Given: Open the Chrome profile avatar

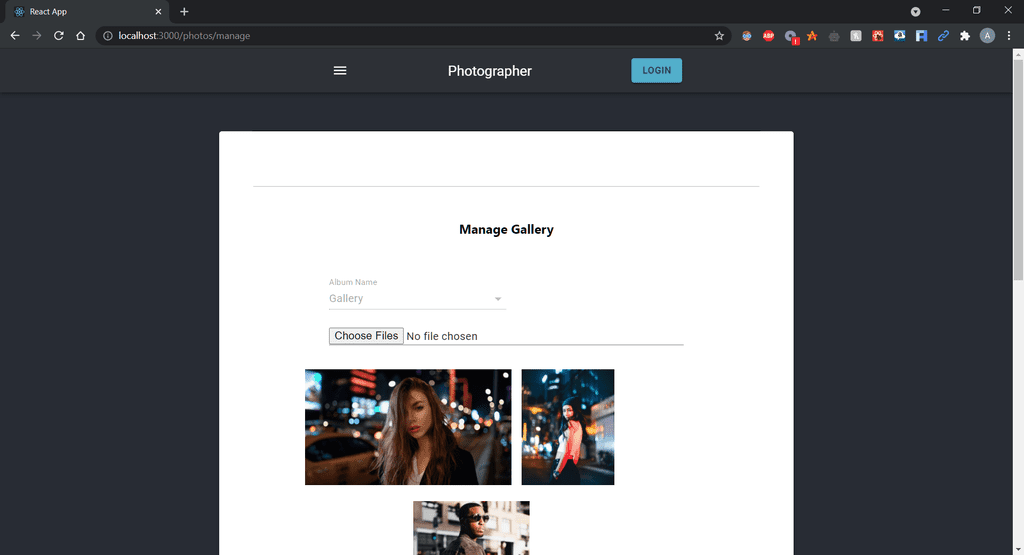Looking at the screenshot, I should pyautogui.click(x=987, y=36).
